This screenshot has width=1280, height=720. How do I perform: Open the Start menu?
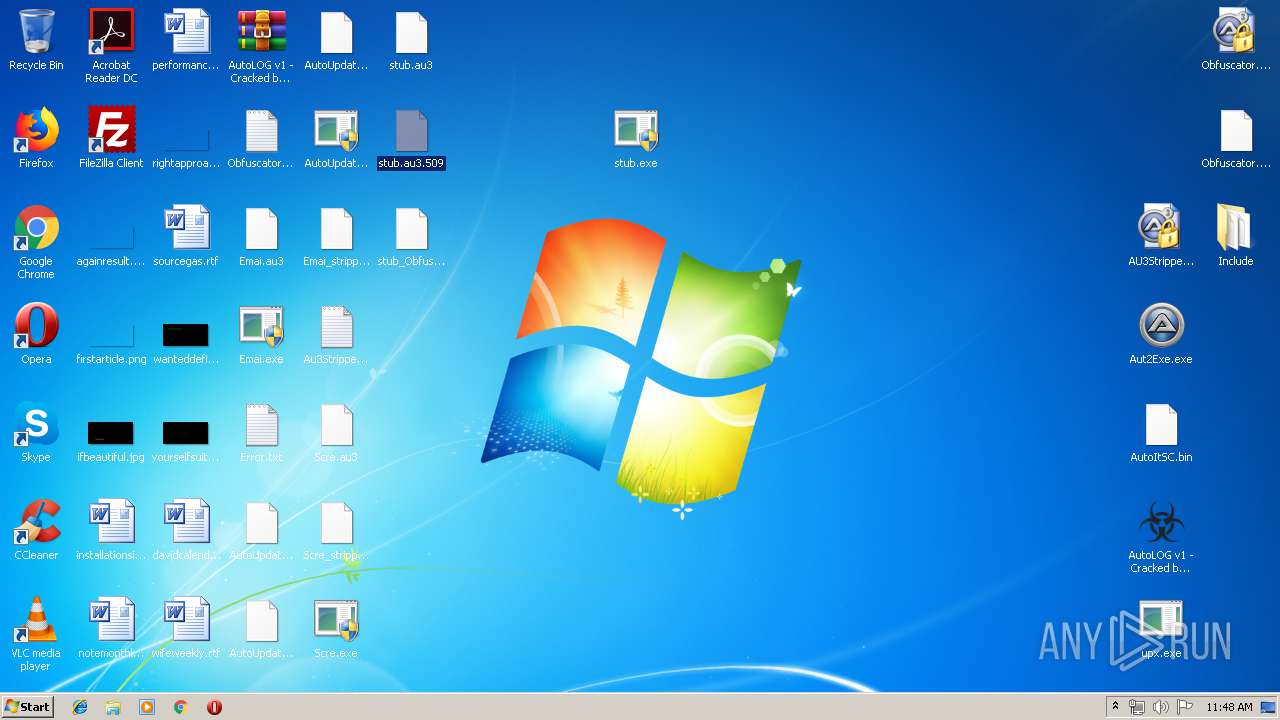(28, 706)
